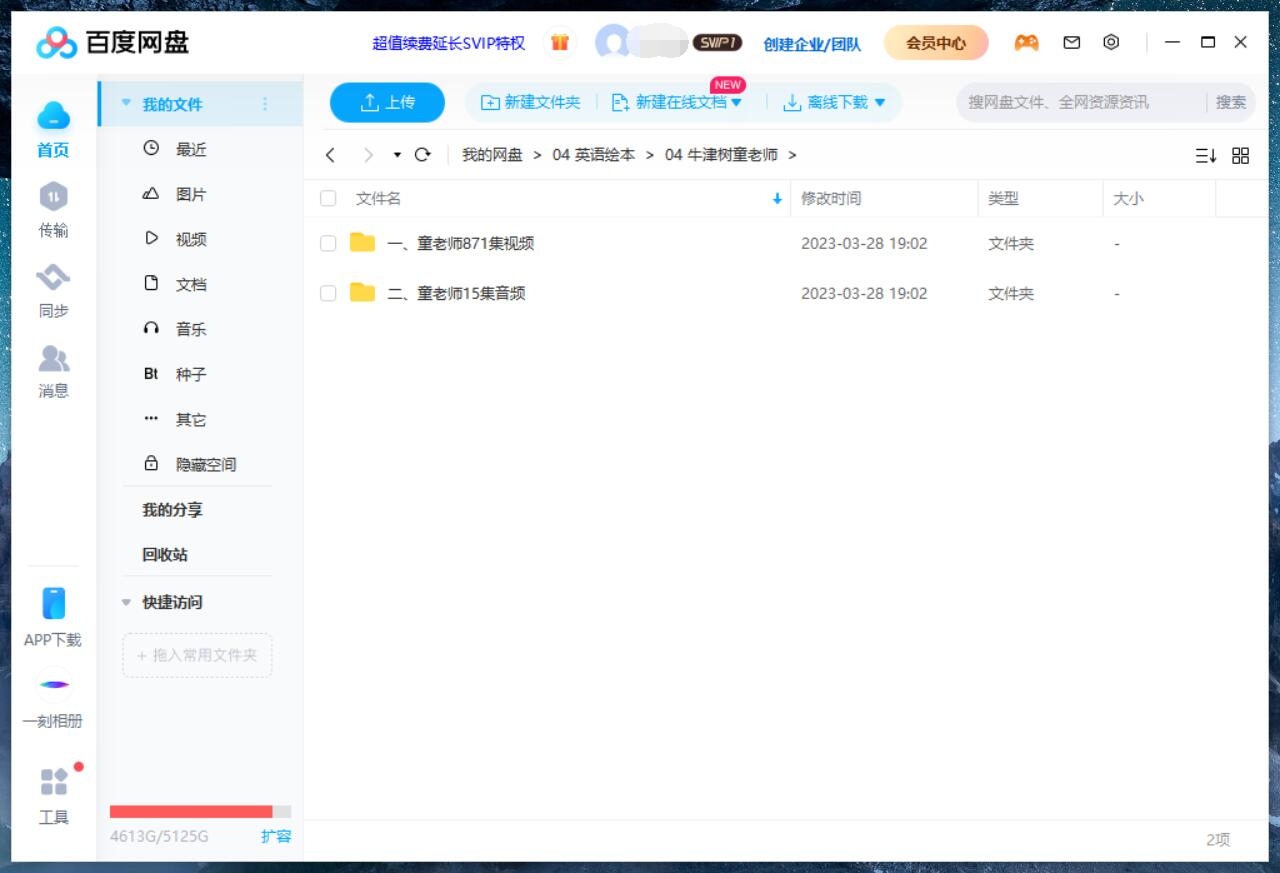This screenshot has width=1280, height=873.
Task: Open the 文档 sidebar category
Action: pyautogui.click(x=190, y=284)
